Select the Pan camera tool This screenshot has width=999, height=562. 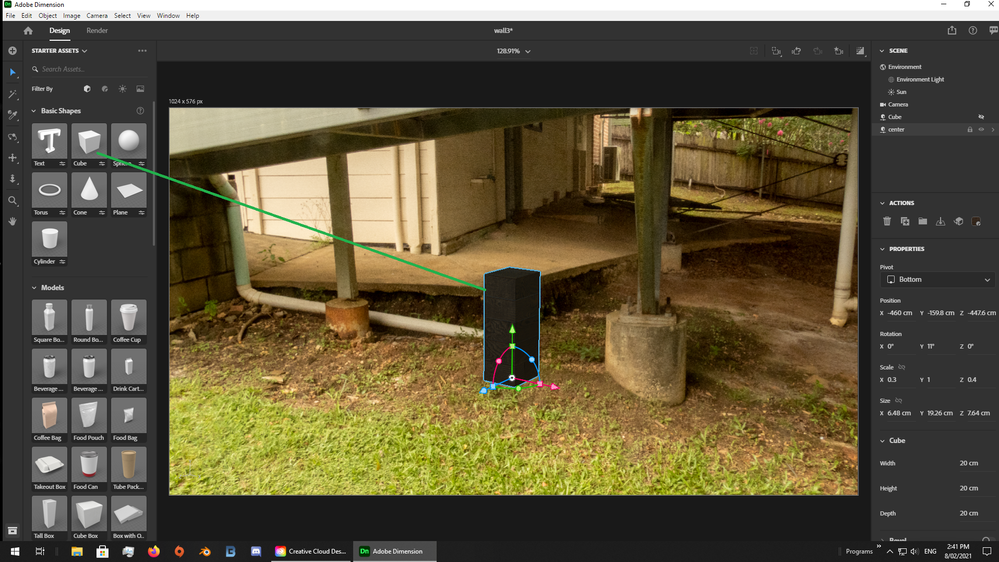[x=12, y=157]
